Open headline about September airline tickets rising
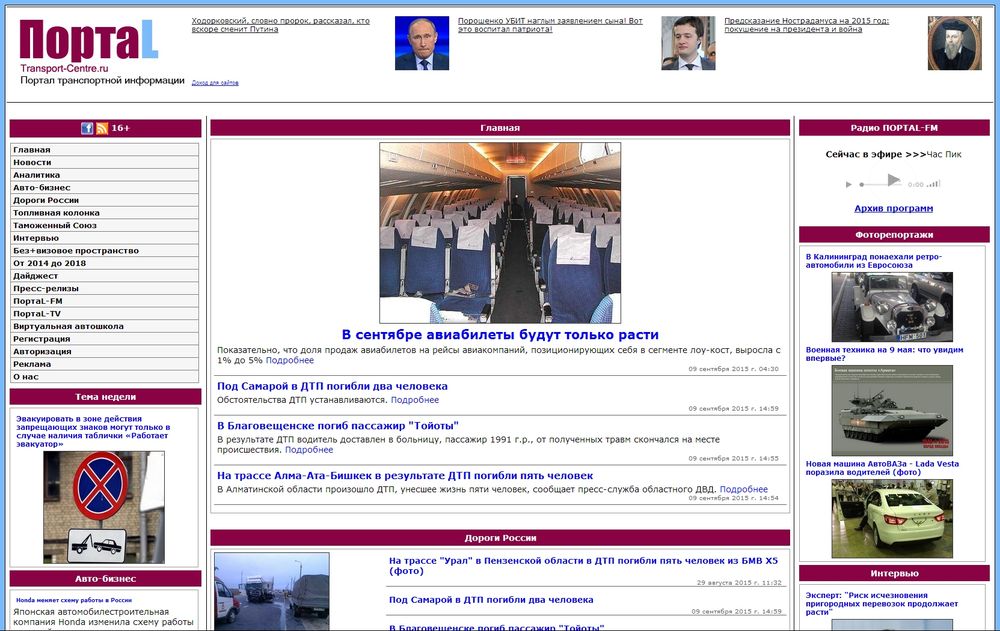The width and height of the screenshot is (1000, 631). tap(500, 334)
